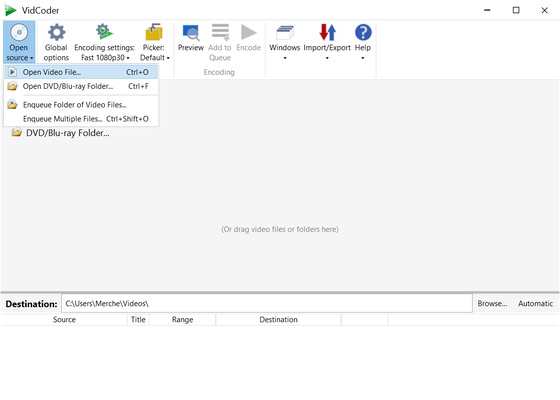Expand the Open source dropdown arrow

[x=32, y=58]
